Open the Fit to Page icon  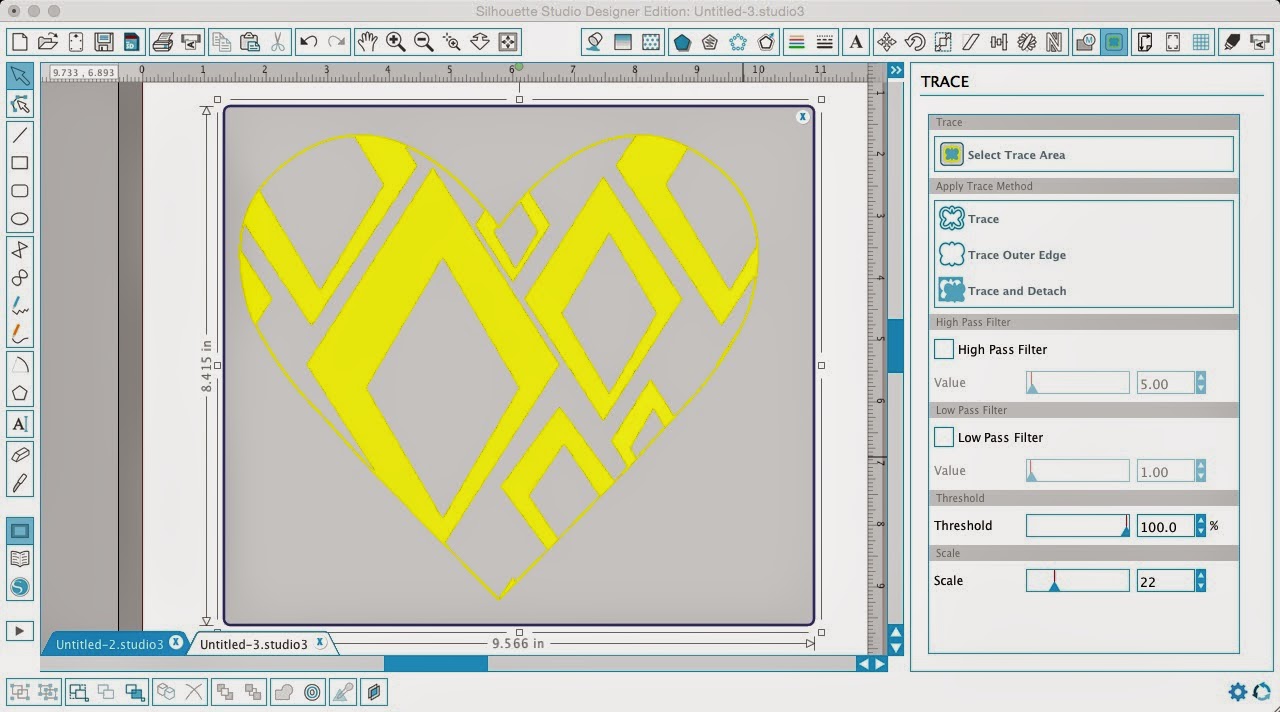[x=507, y=41]
